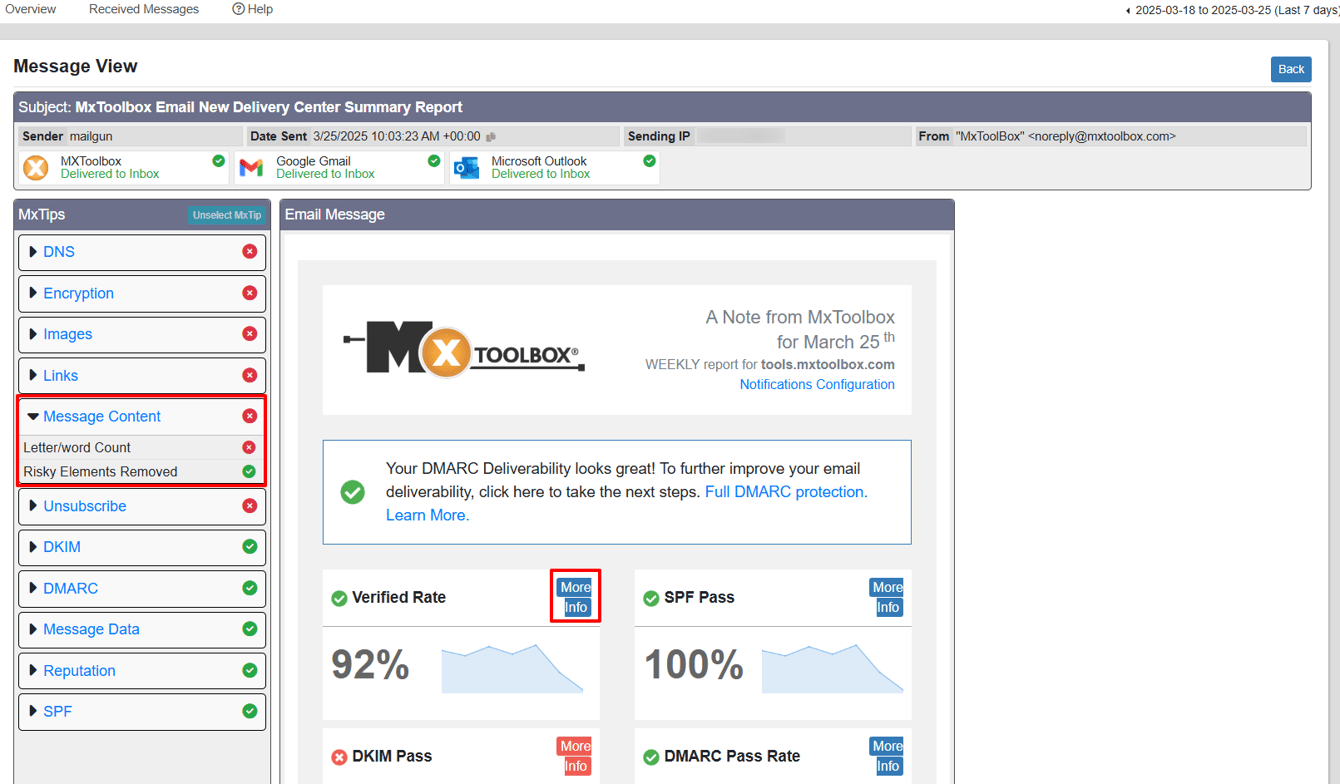Open the Overview menu item
The height and width of the screenshot is (784, 1340).
point(31,9)
